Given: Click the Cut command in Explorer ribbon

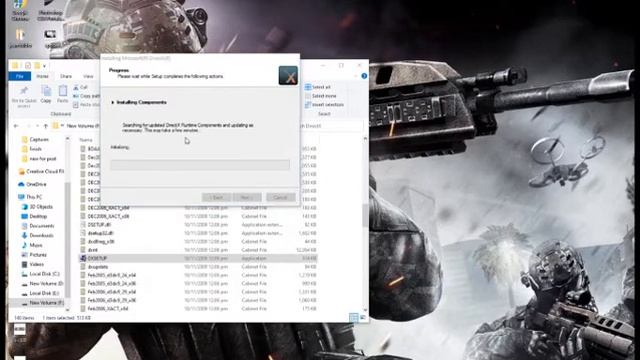Looking at the screenshot, I should pyautogui.click(x=80, y=87).
